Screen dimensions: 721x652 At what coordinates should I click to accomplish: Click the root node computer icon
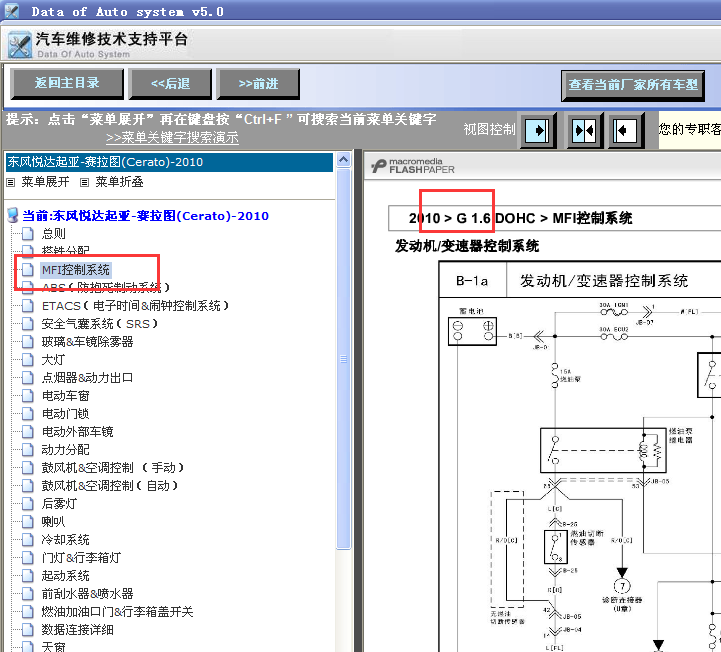13,216
